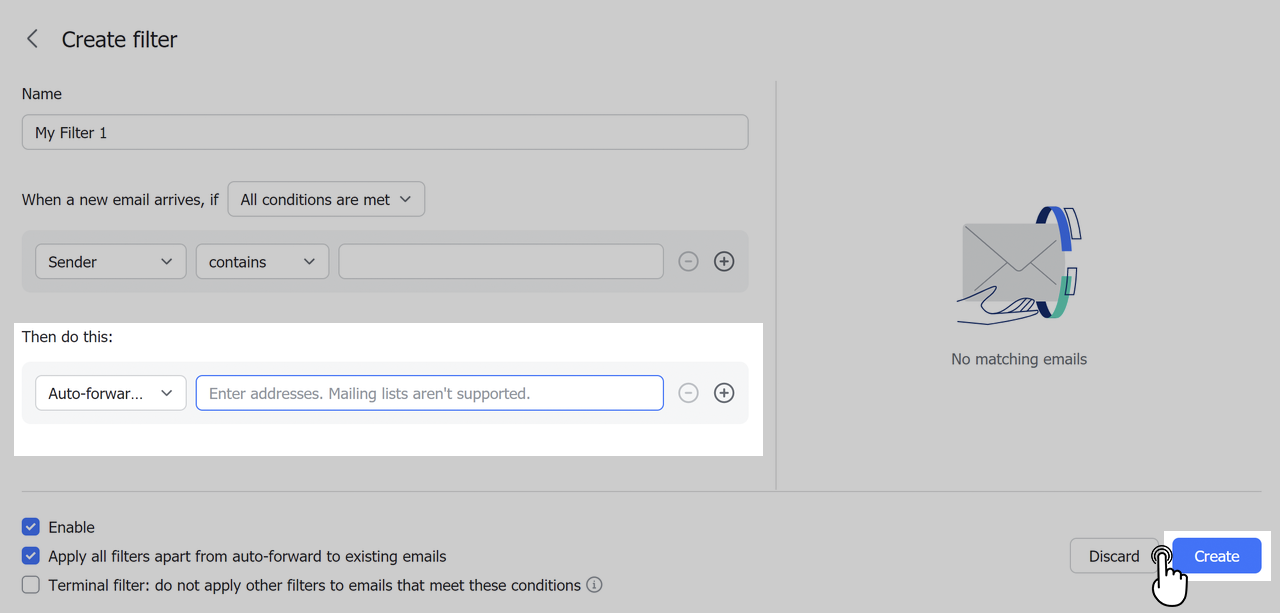Remove the Auto-forward action row
The height and width of the screenshot is (613, 1280).
coord(688,392)
